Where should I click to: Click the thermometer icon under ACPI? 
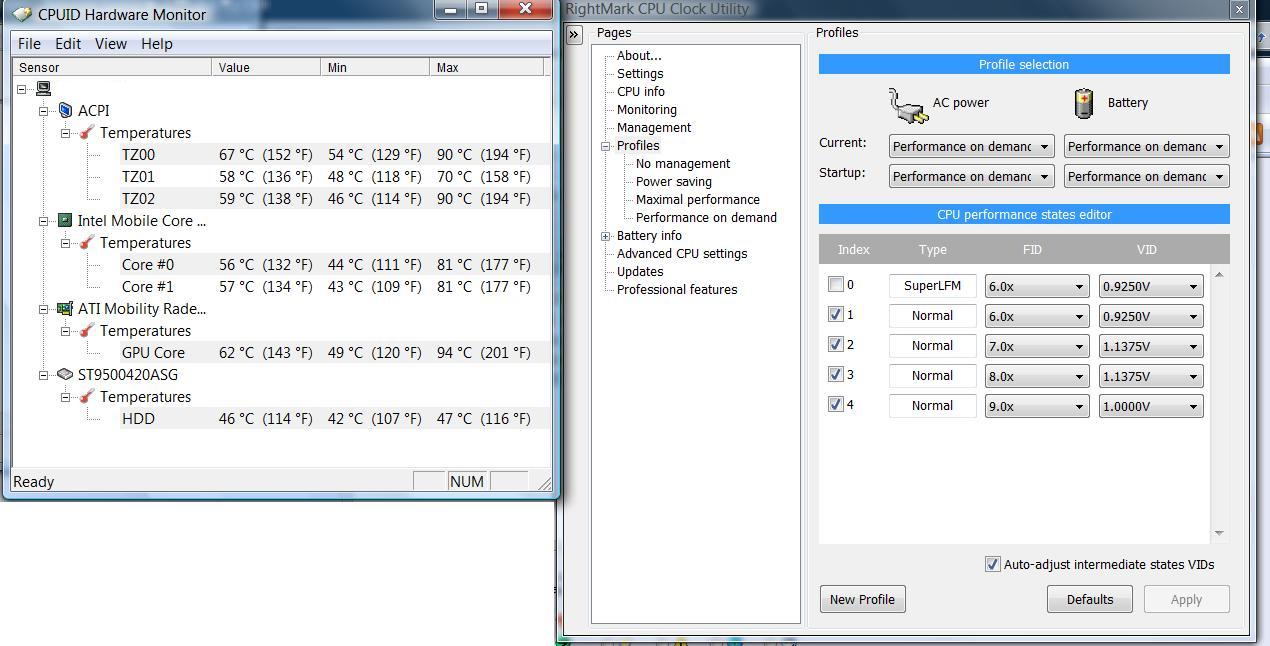click(87, 132)
